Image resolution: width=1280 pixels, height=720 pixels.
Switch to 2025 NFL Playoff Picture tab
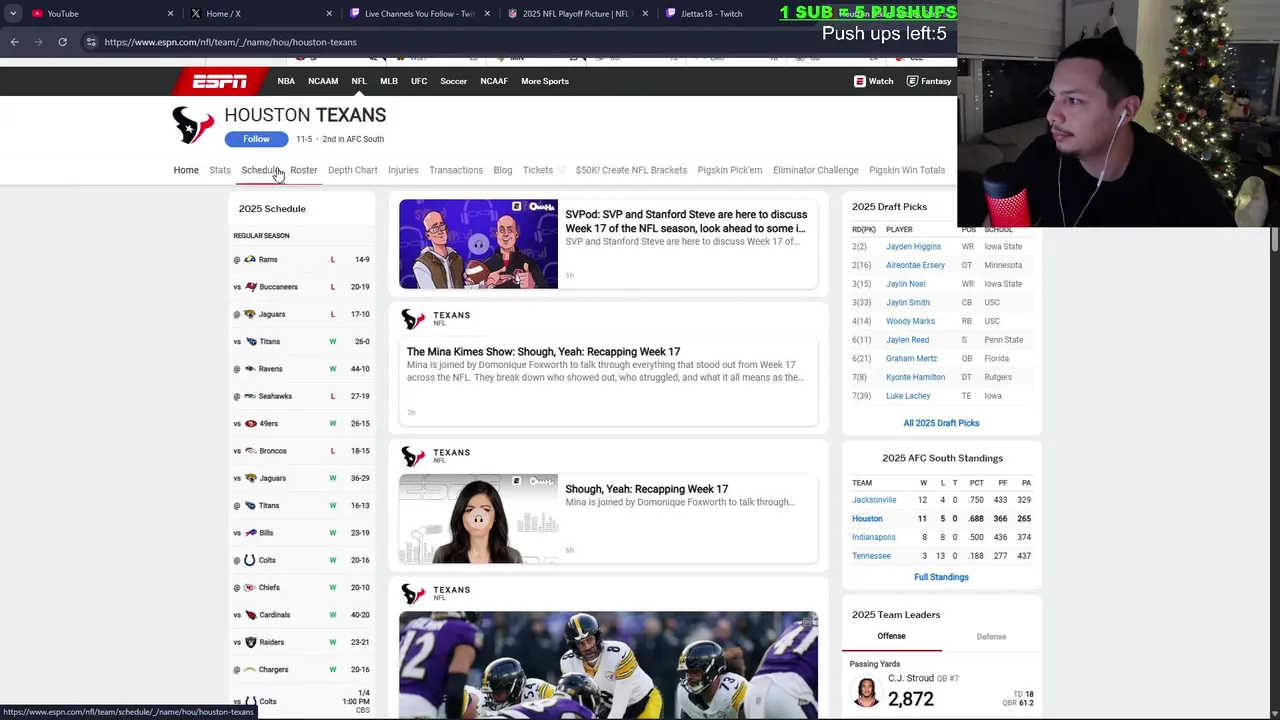click(x=577, y=13)
